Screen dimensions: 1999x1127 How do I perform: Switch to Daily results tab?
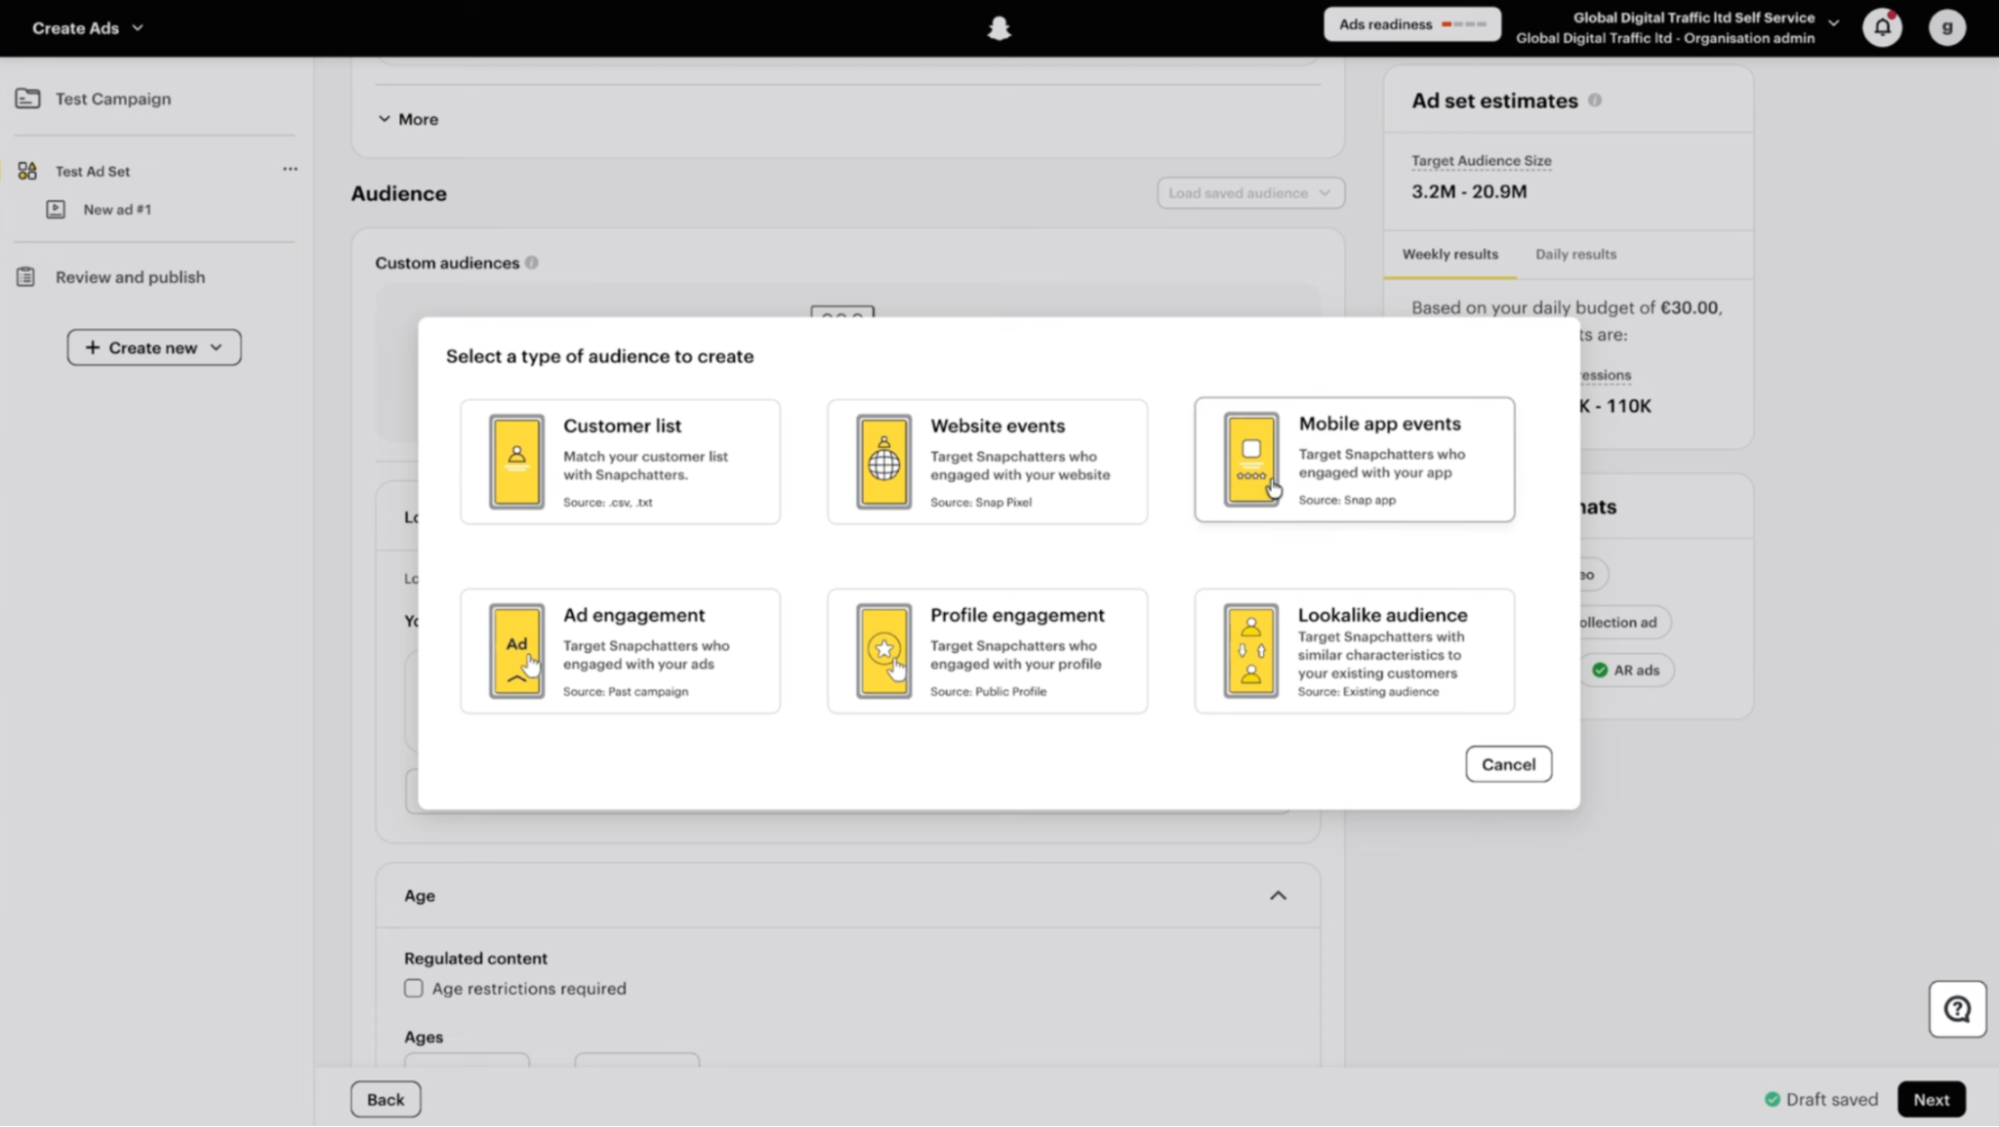point(1575,254)
